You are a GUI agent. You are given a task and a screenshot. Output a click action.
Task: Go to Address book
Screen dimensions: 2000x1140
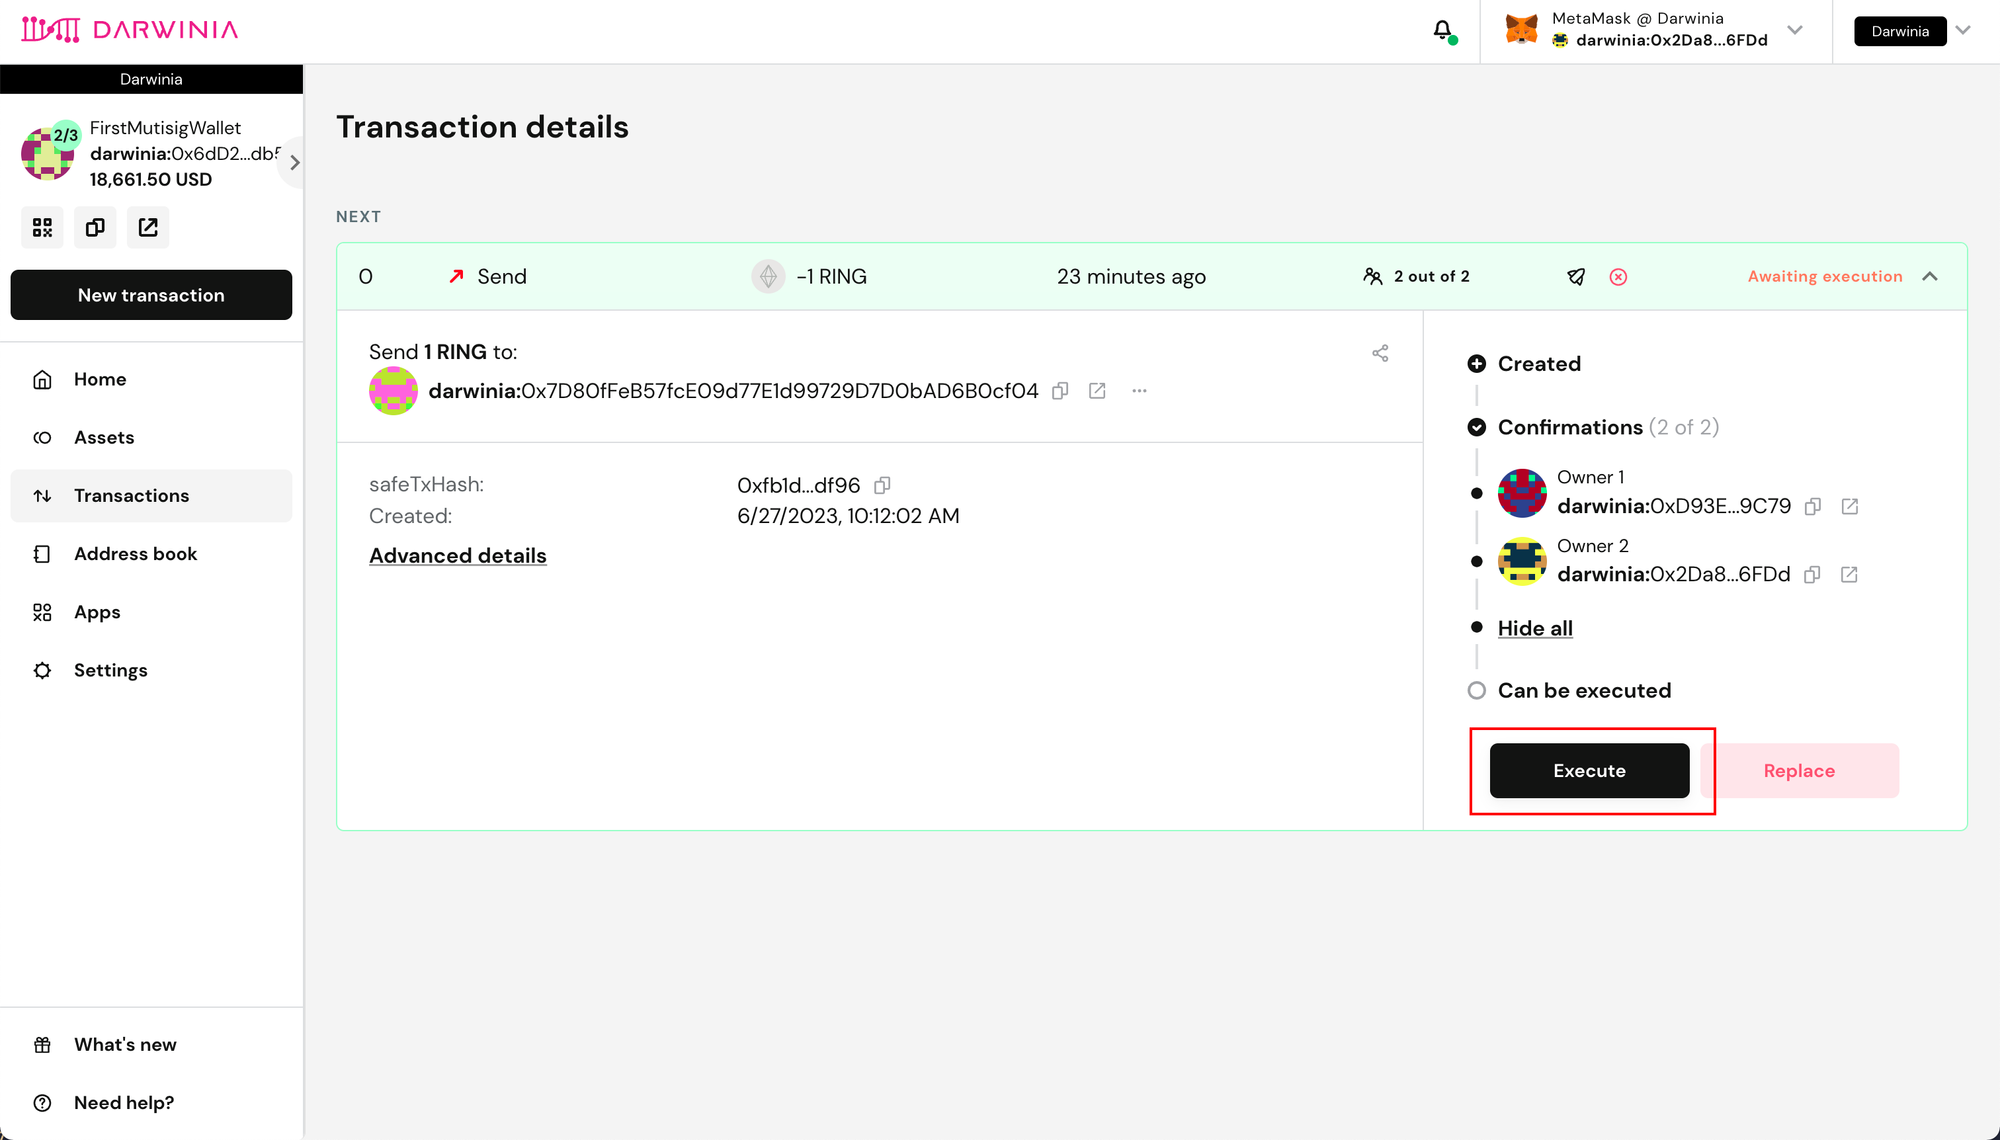click(x=135, y=554)
